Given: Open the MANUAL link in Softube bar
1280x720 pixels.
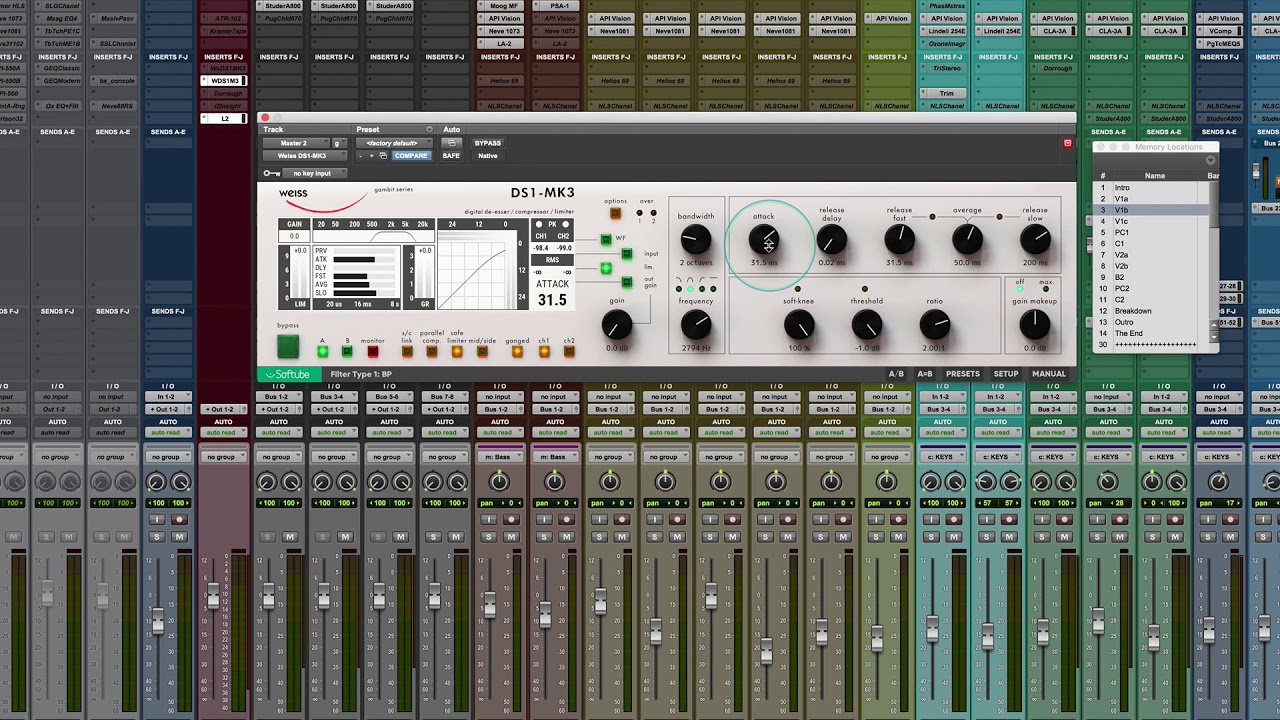Looking at the screenshot, I should pos(1049,374).
